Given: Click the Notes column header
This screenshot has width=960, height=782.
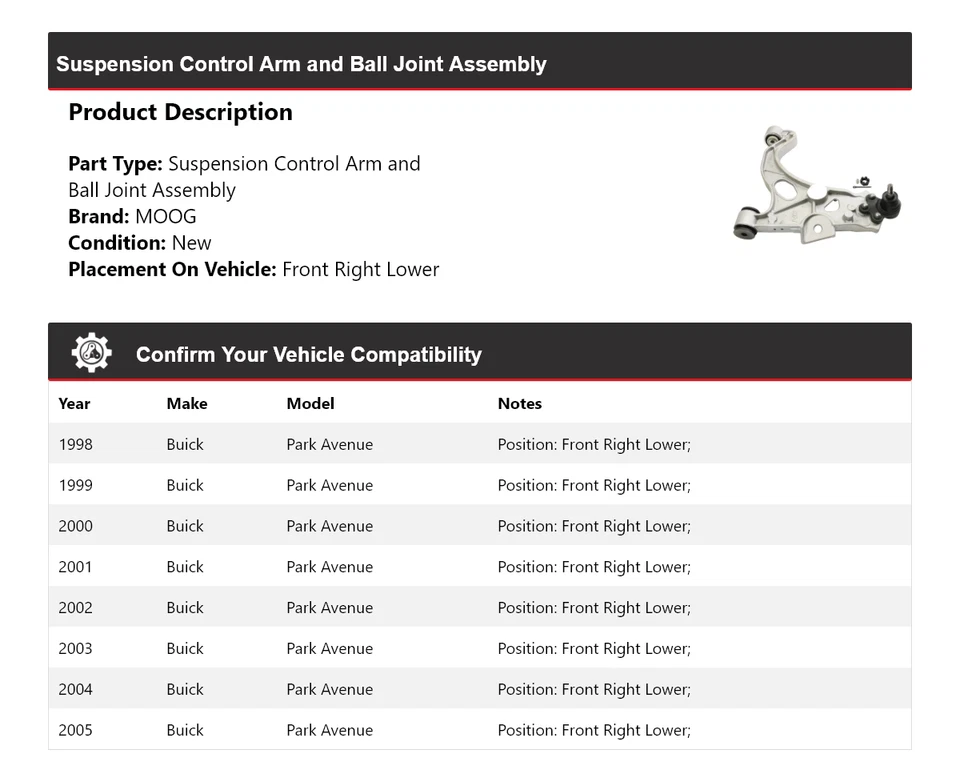Looking at the screenshot, I should click(x=519, y=404).
